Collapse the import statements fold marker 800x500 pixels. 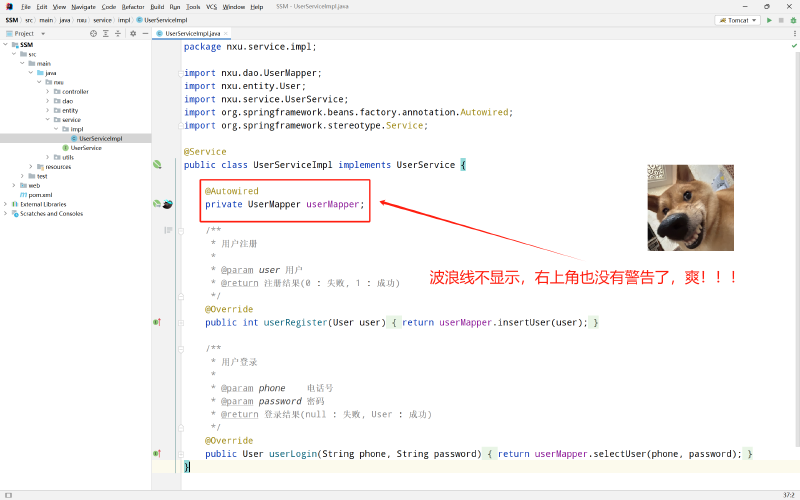[181, 73]
